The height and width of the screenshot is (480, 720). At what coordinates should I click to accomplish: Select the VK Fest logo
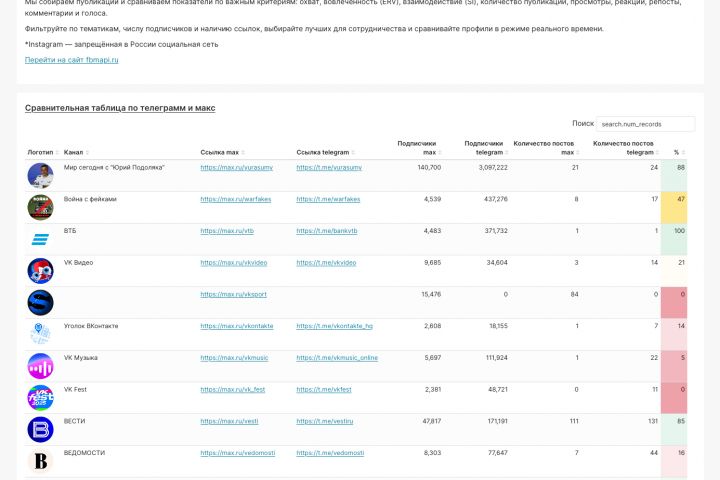click(40, 398)
